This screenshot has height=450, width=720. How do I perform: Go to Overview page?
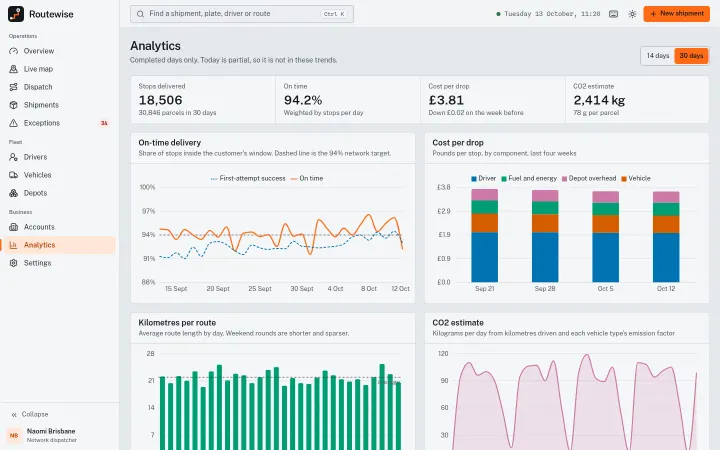[60, 51]
